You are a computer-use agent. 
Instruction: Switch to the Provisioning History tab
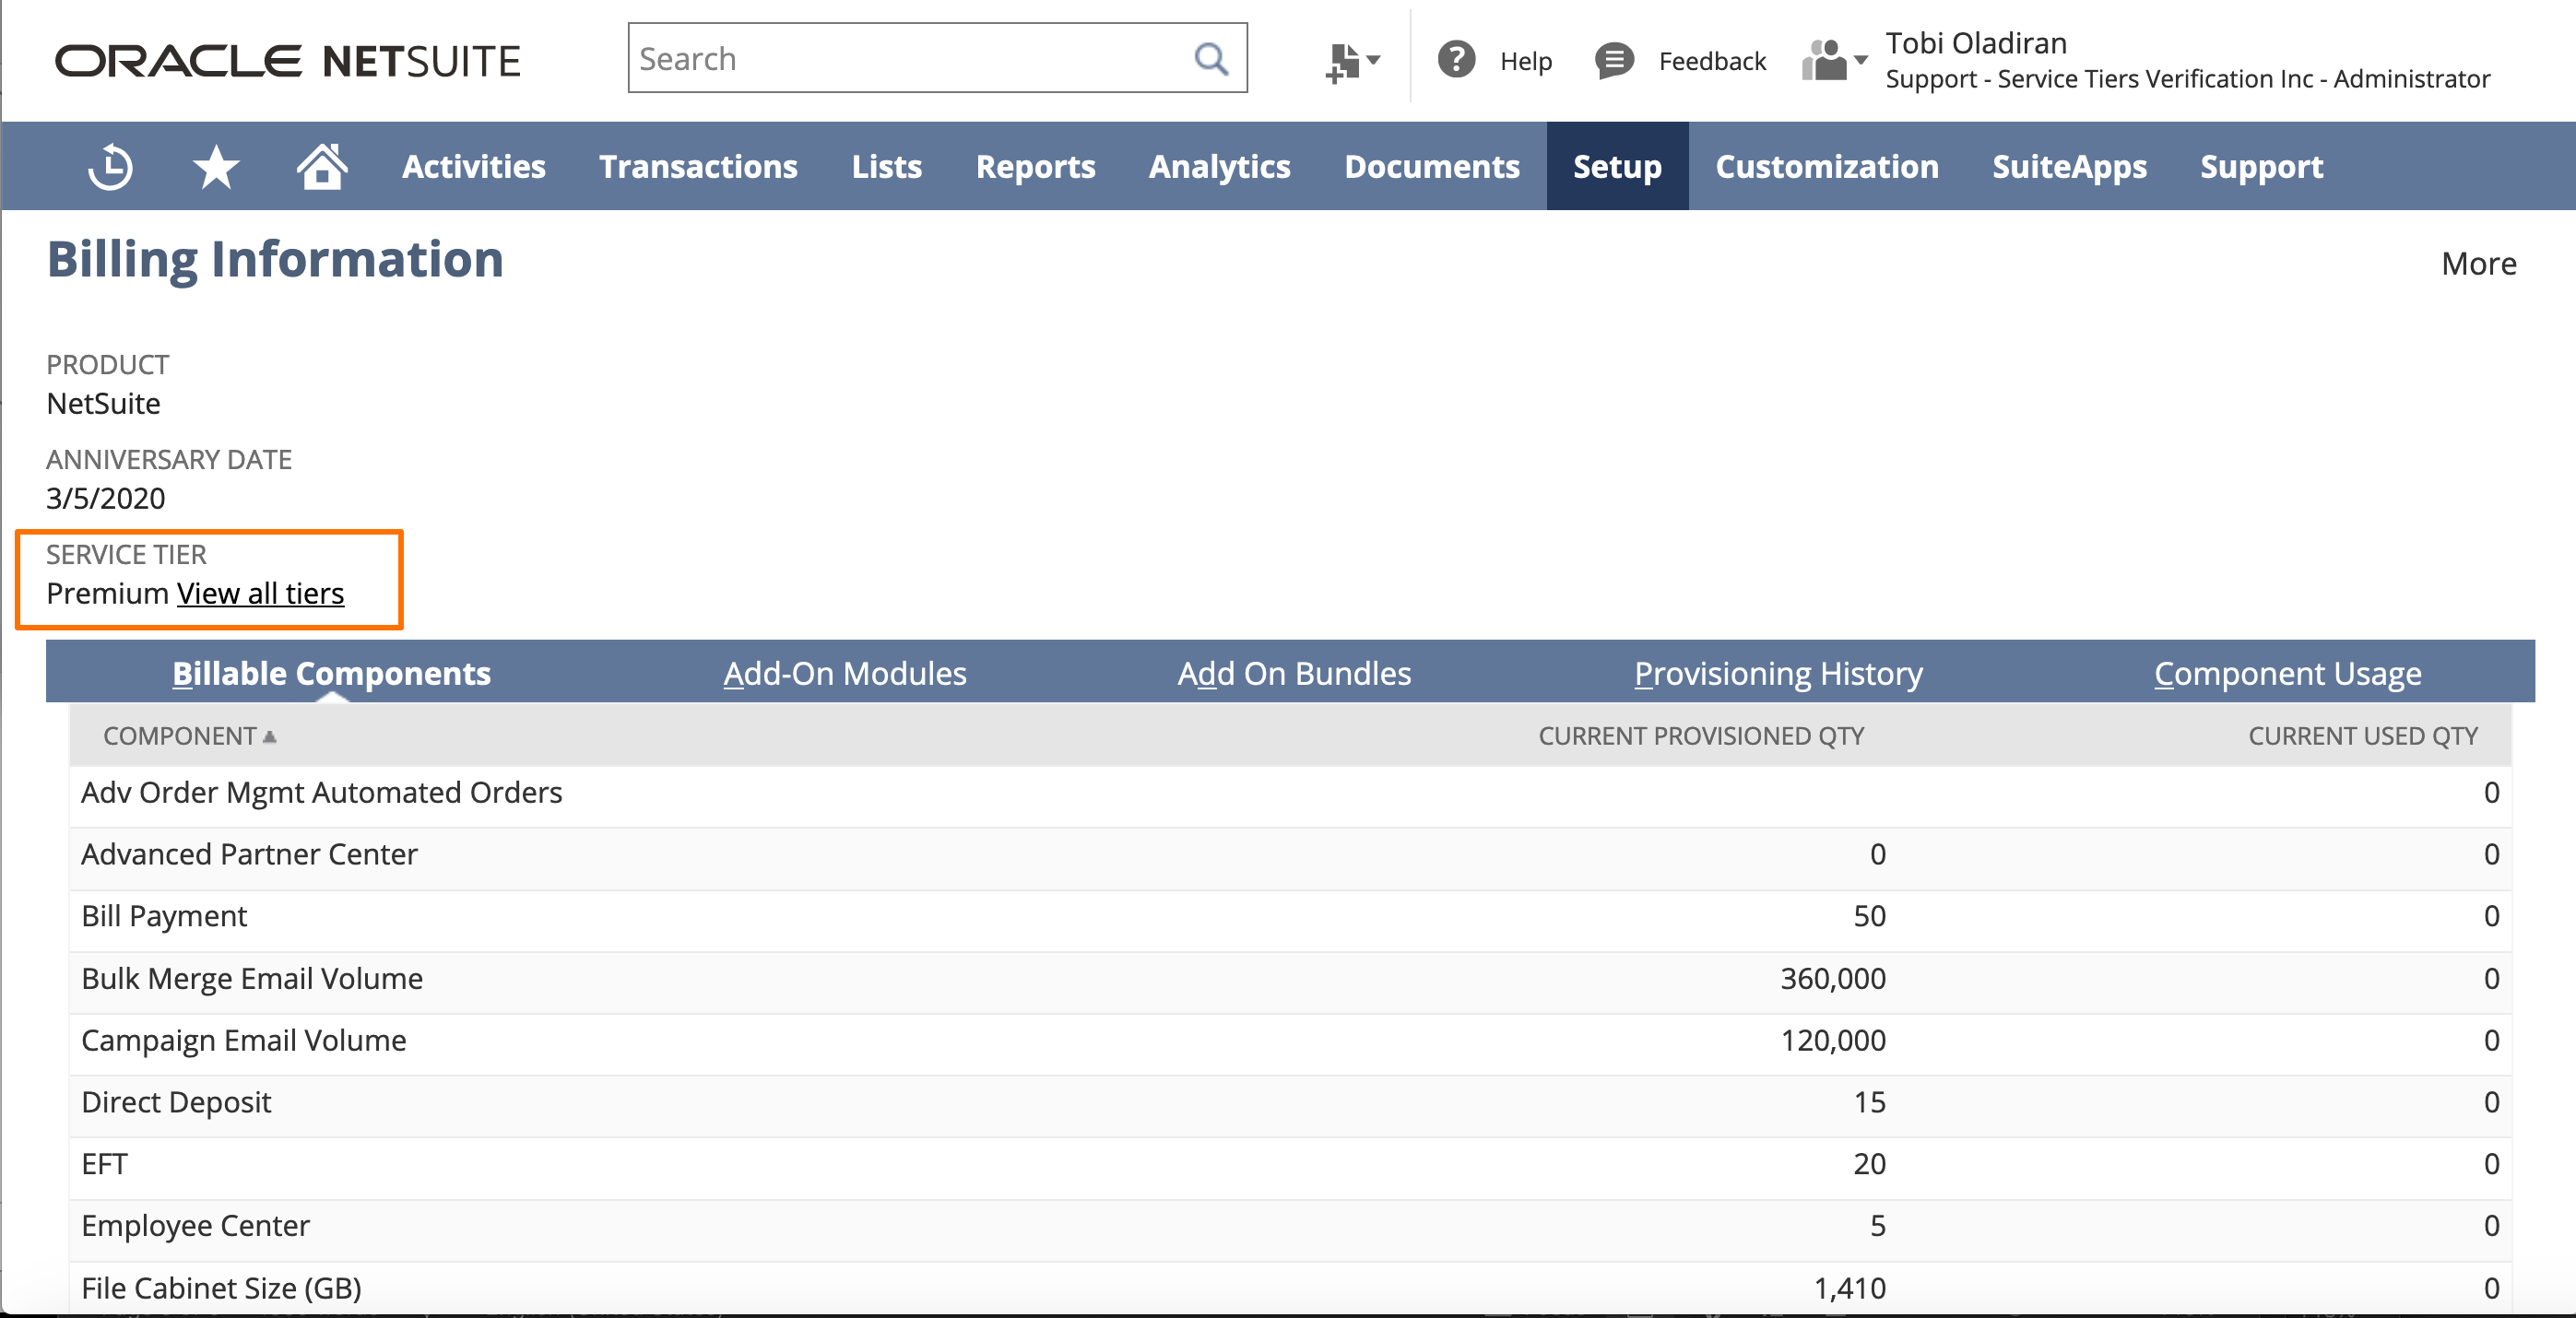(x=1778, y=673)
